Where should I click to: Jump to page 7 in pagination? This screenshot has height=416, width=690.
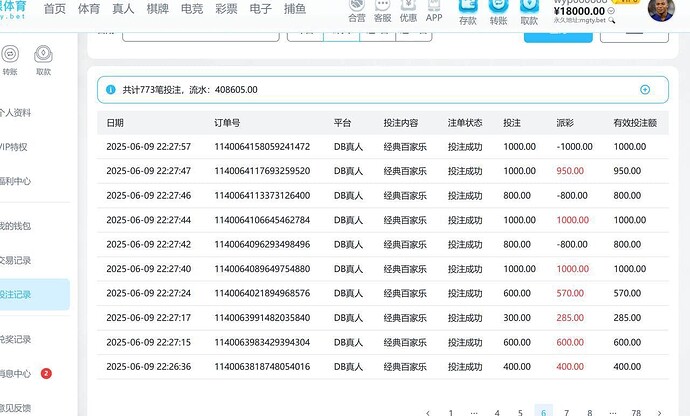(x=567, y=412)
